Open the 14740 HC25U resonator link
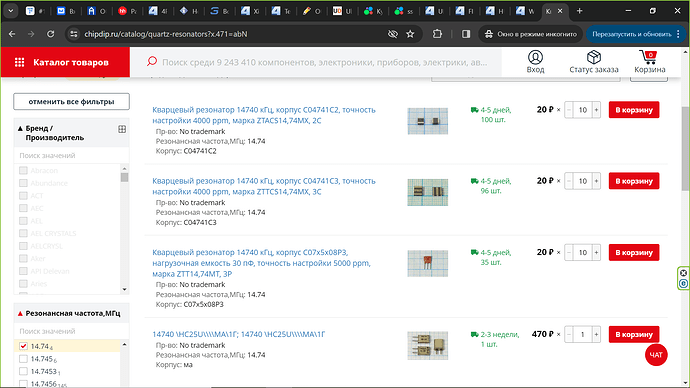This screenshot has height=388, width=690. pos(239,334)
